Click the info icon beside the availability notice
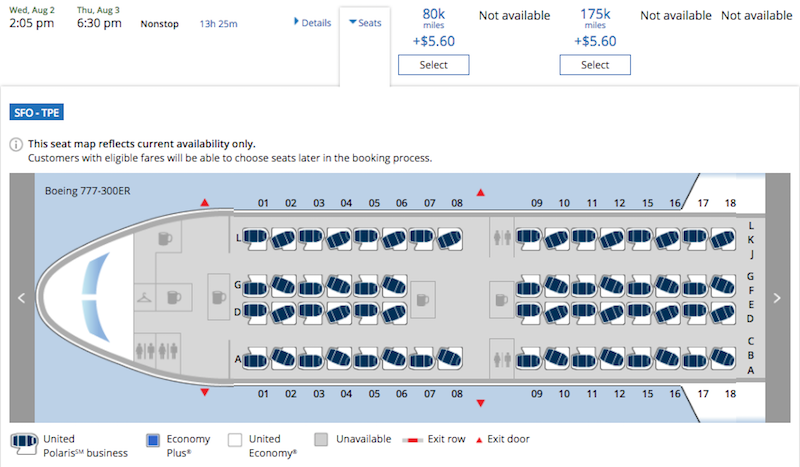 coord(16,144)
